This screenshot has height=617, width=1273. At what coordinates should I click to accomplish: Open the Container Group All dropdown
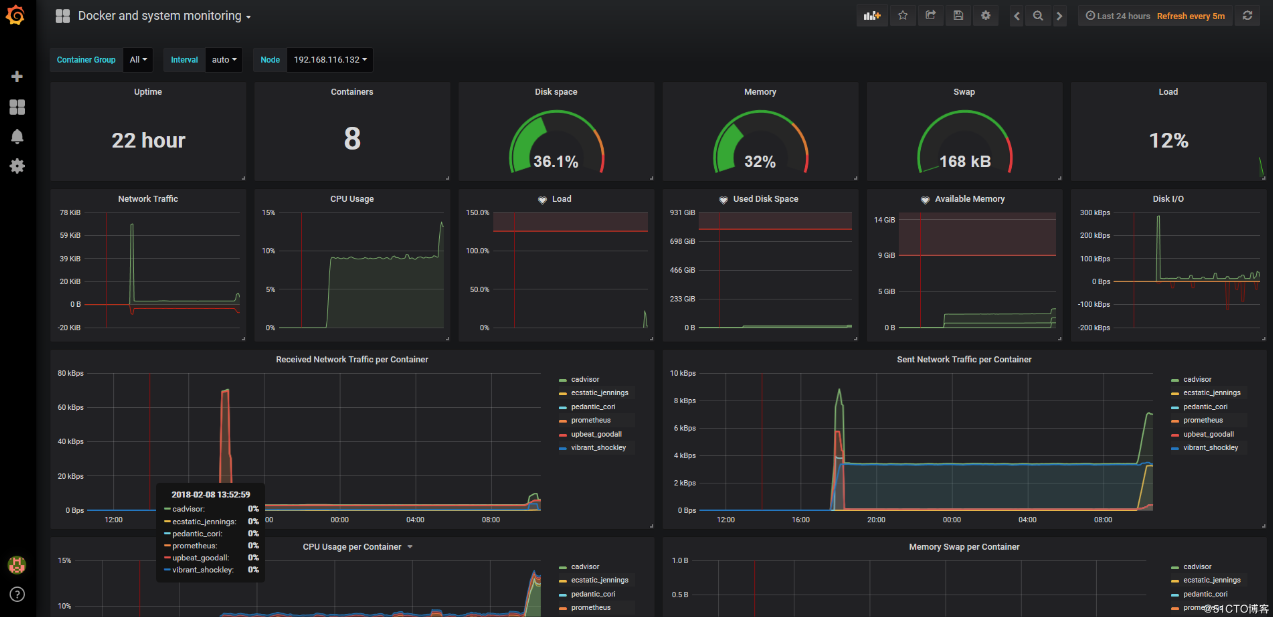click(138, 60)
